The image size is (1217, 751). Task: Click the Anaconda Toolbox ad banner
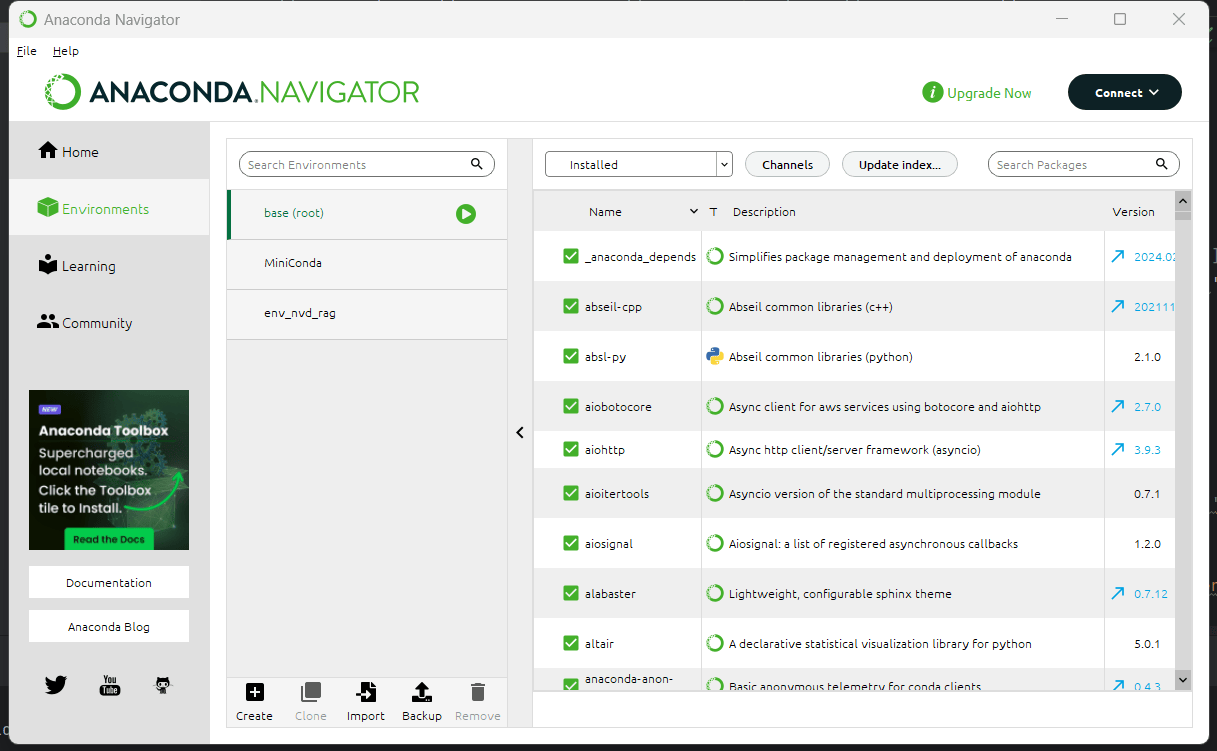pyautogui.click(x=109, y=469)
